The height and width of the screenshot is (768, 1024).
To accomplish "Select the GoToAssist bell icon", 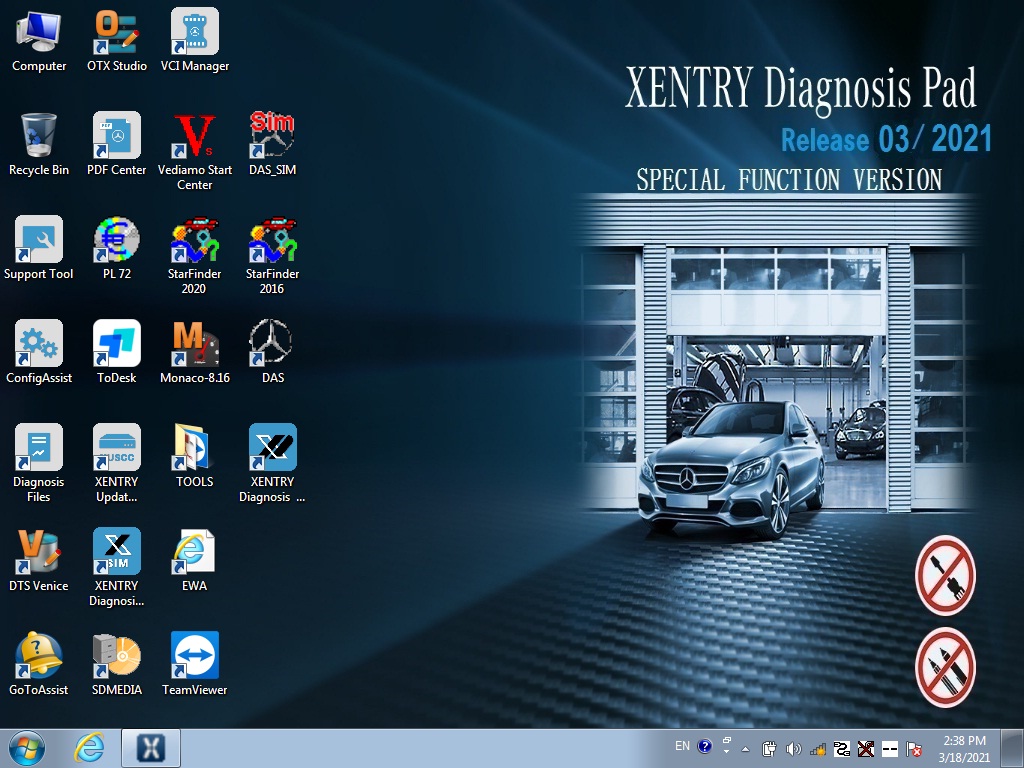I will (39, 664).
